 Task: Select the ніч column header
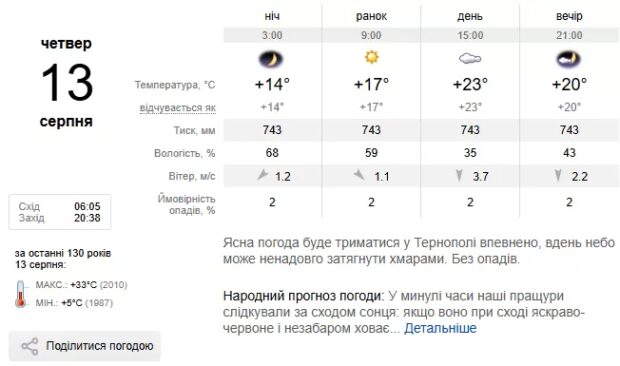coord(272,16)
